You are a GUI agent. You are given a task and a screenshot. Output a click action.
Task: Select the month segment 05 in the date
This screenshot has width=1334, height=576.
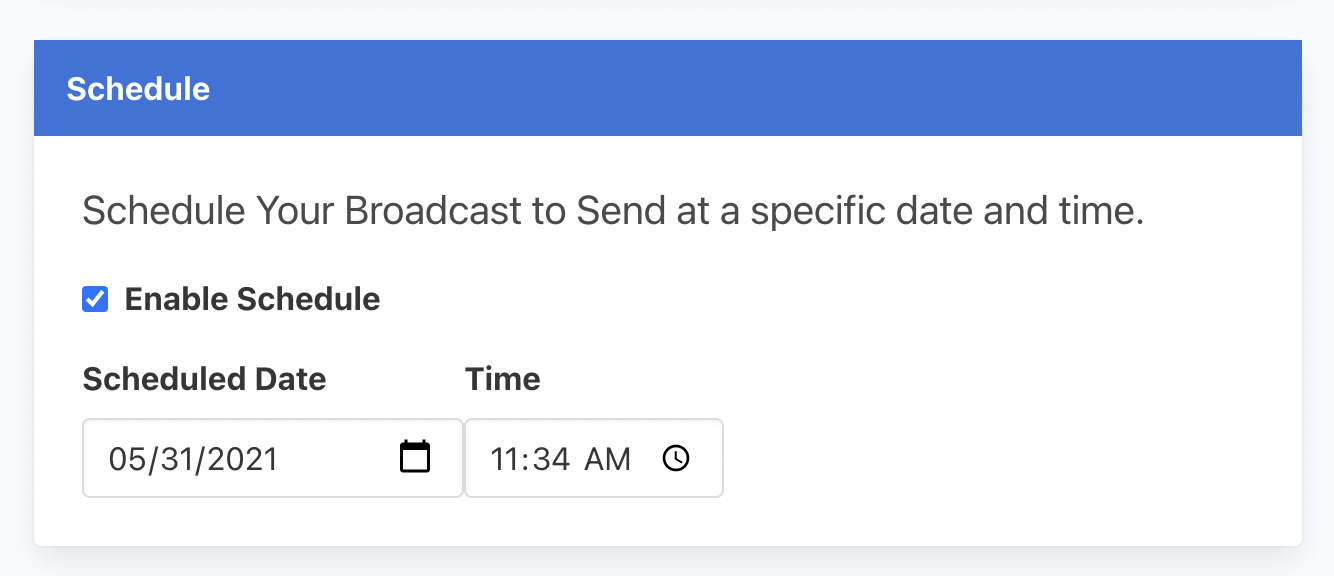[x=127, y=459]
